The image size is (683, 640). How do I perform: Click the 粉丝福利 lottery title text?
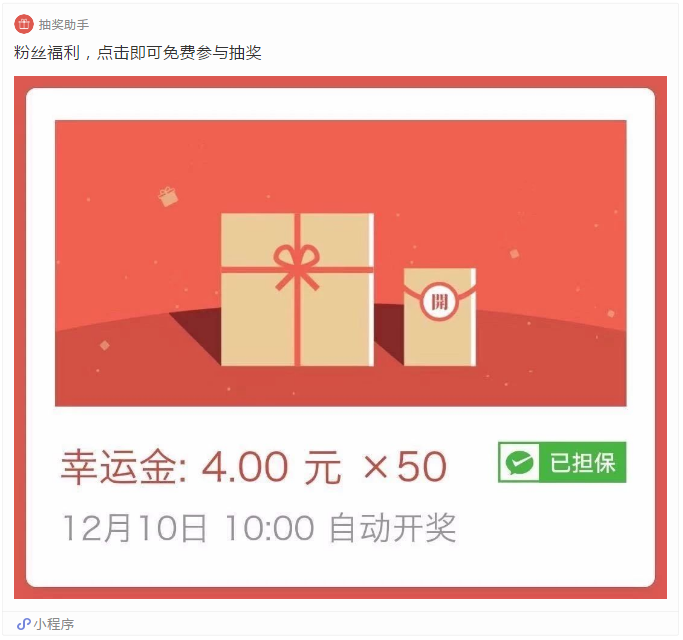tap(138, 53)
